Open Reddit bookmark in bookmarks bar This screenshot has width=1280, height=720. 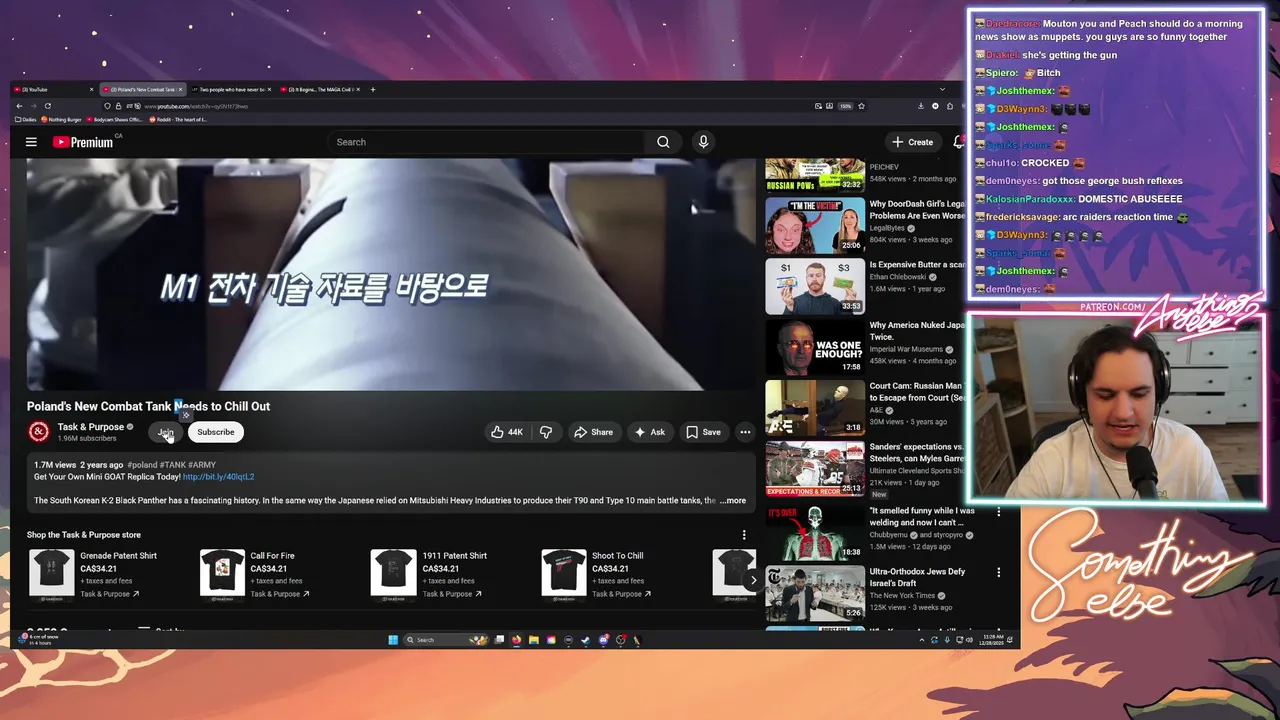(x=178, y=120)
